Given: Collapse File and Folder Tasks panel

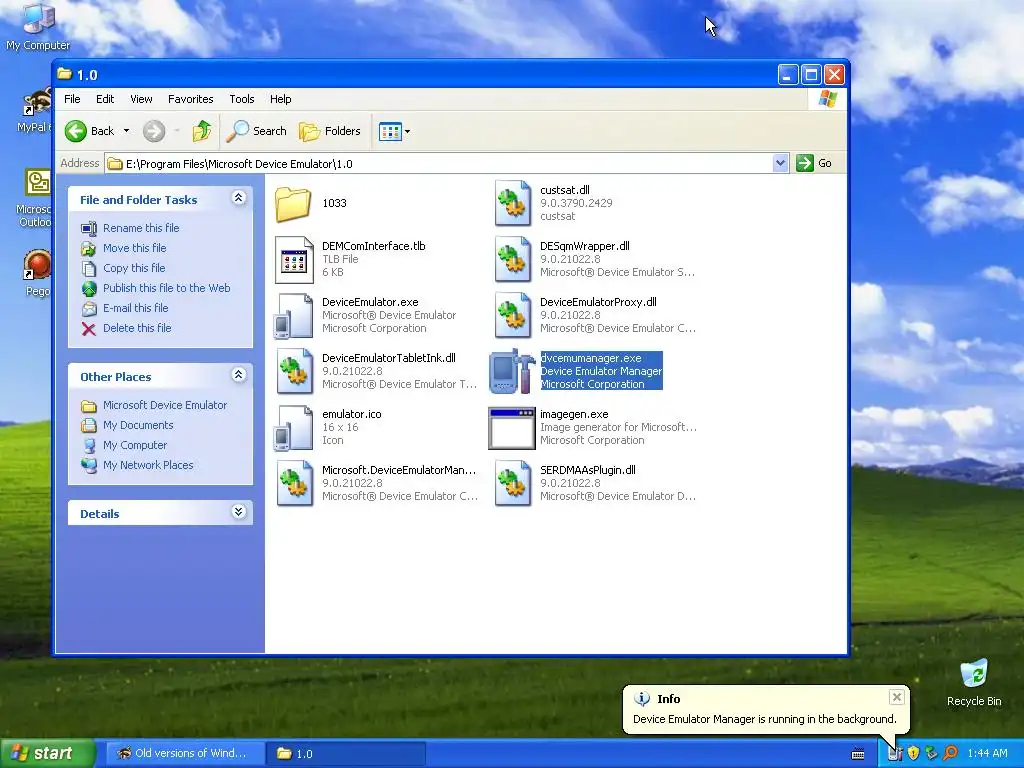Looking at the screenshot, I should pos(238,198).
